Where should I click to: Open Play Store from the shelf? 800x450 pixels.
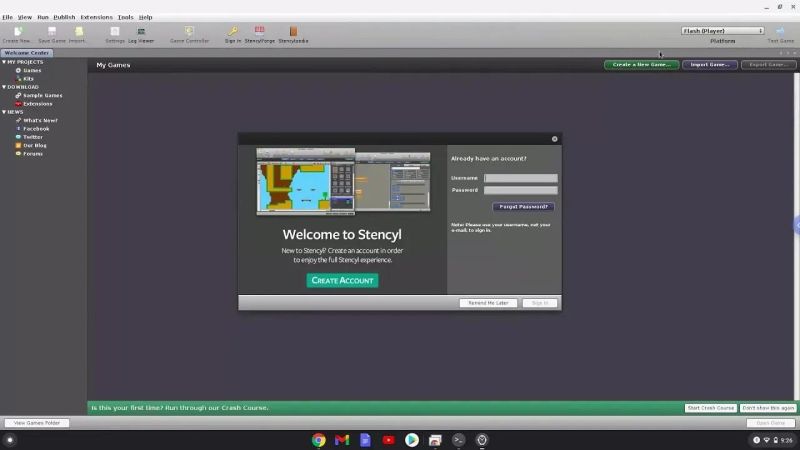[x=412, y=440]
